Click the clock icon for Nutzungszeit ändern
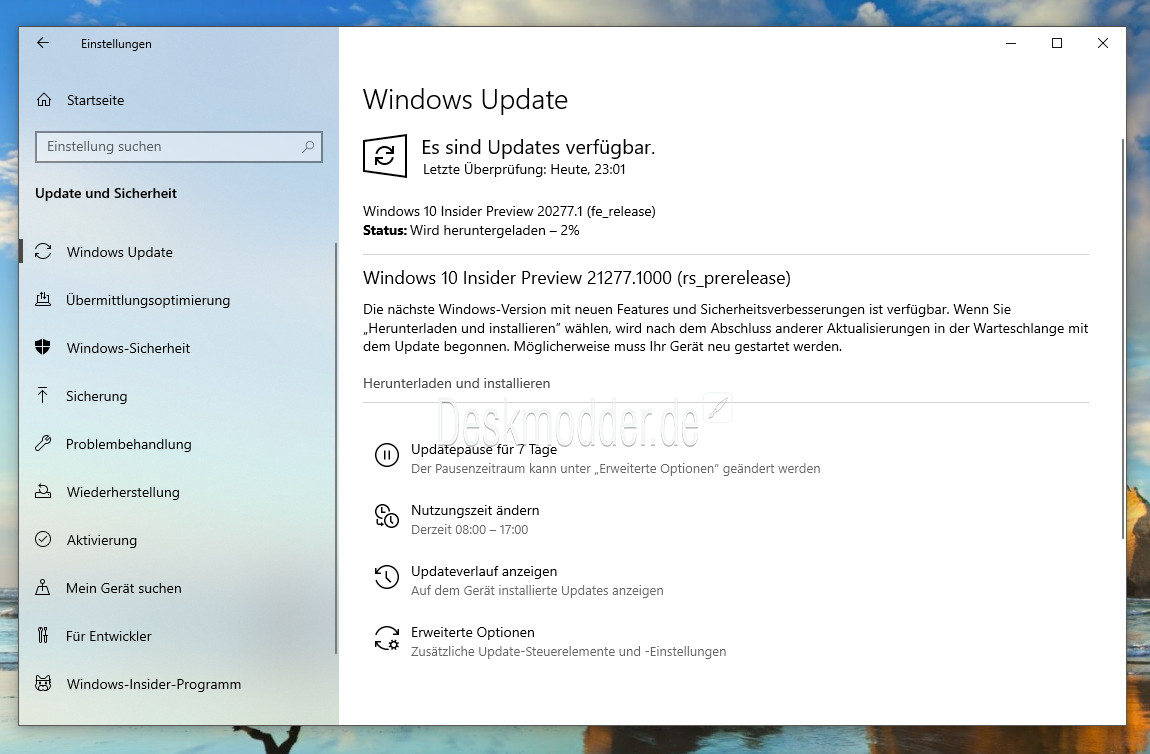The width and height of the screenshot is (1150, 754). (387, 516)
